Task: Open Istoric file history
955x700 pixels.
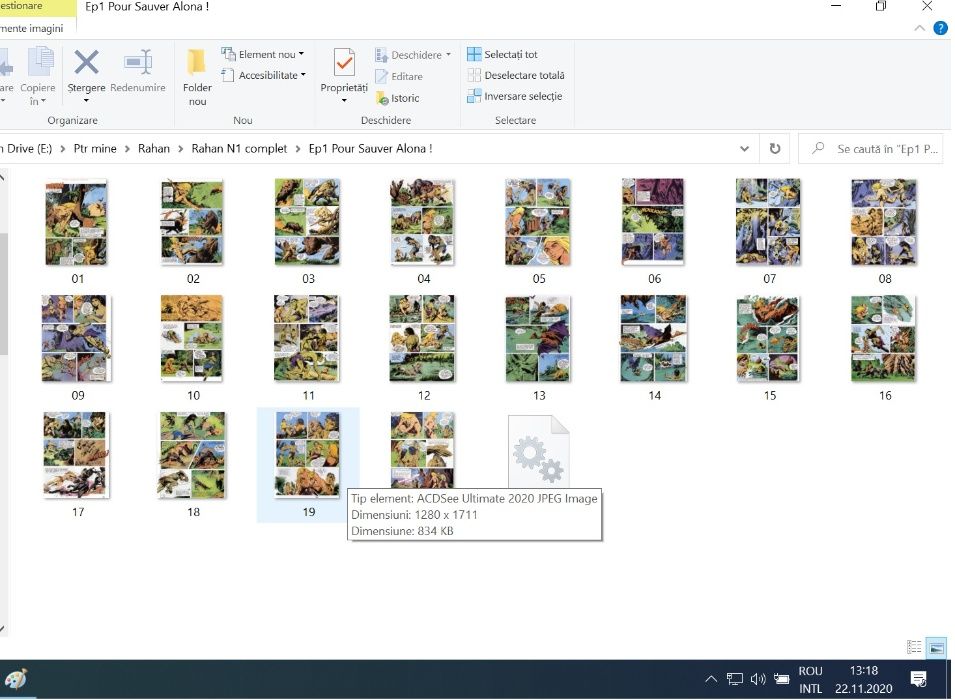Action: [x=397, y=98]
